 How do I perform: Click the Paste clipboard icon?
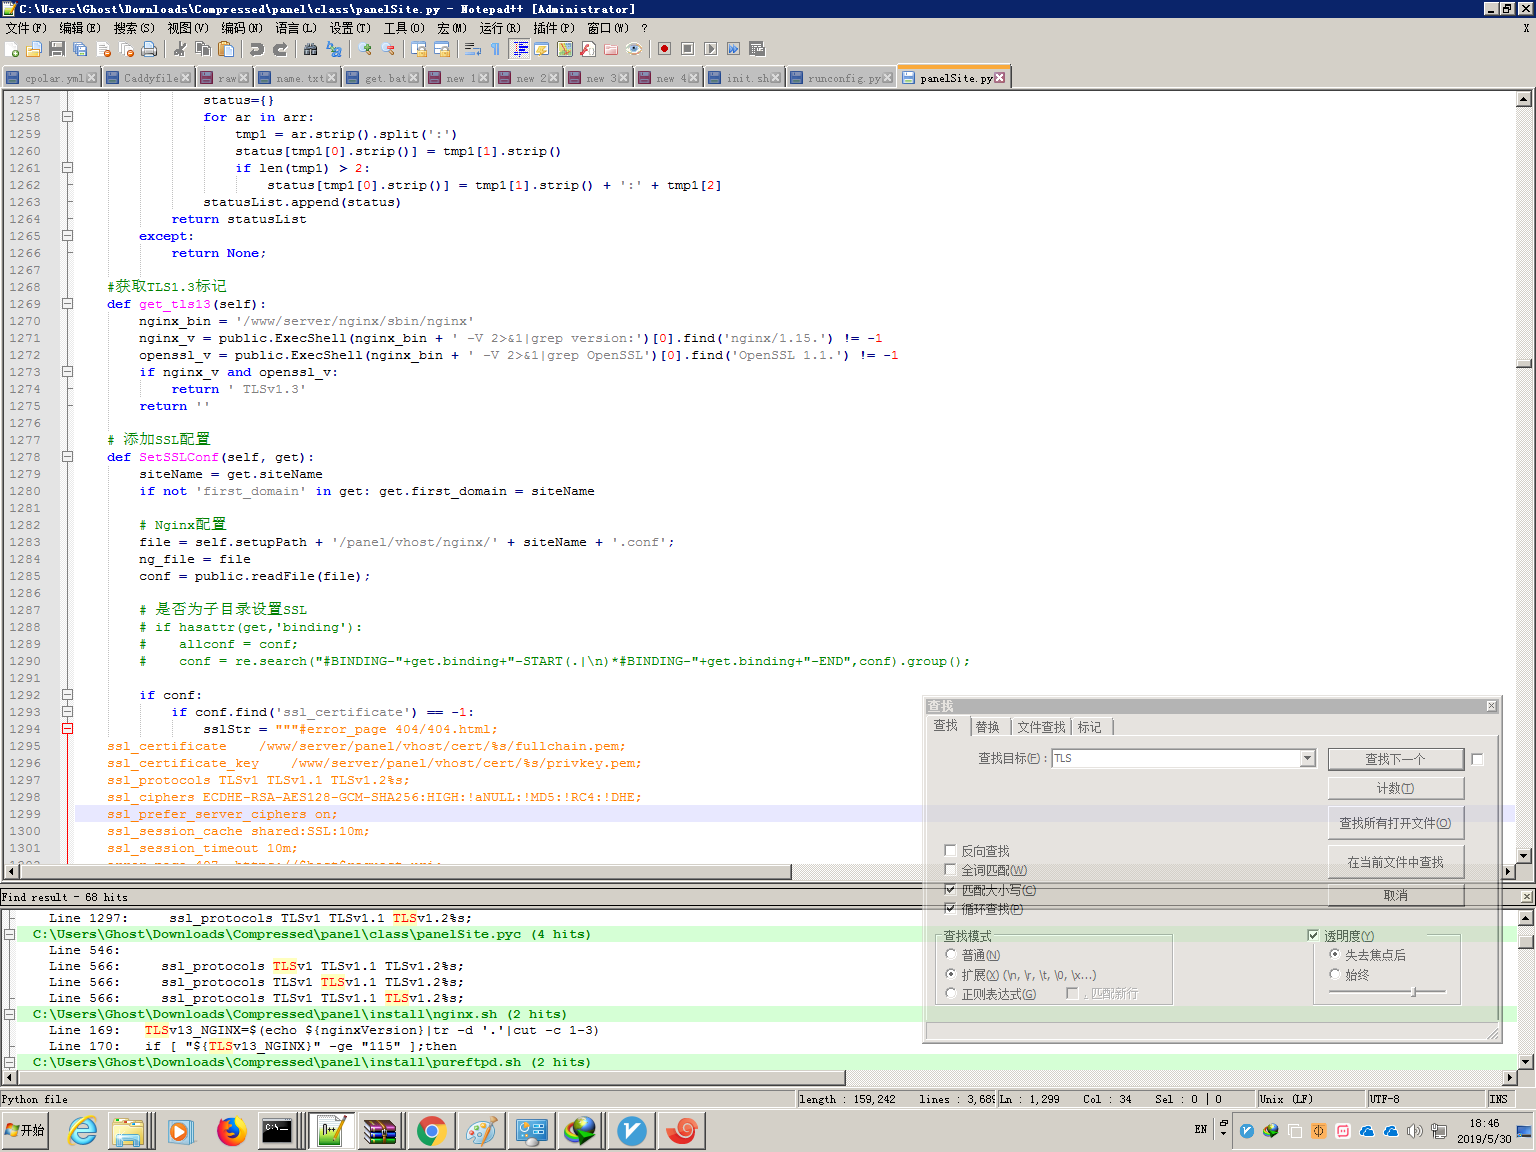226,49
